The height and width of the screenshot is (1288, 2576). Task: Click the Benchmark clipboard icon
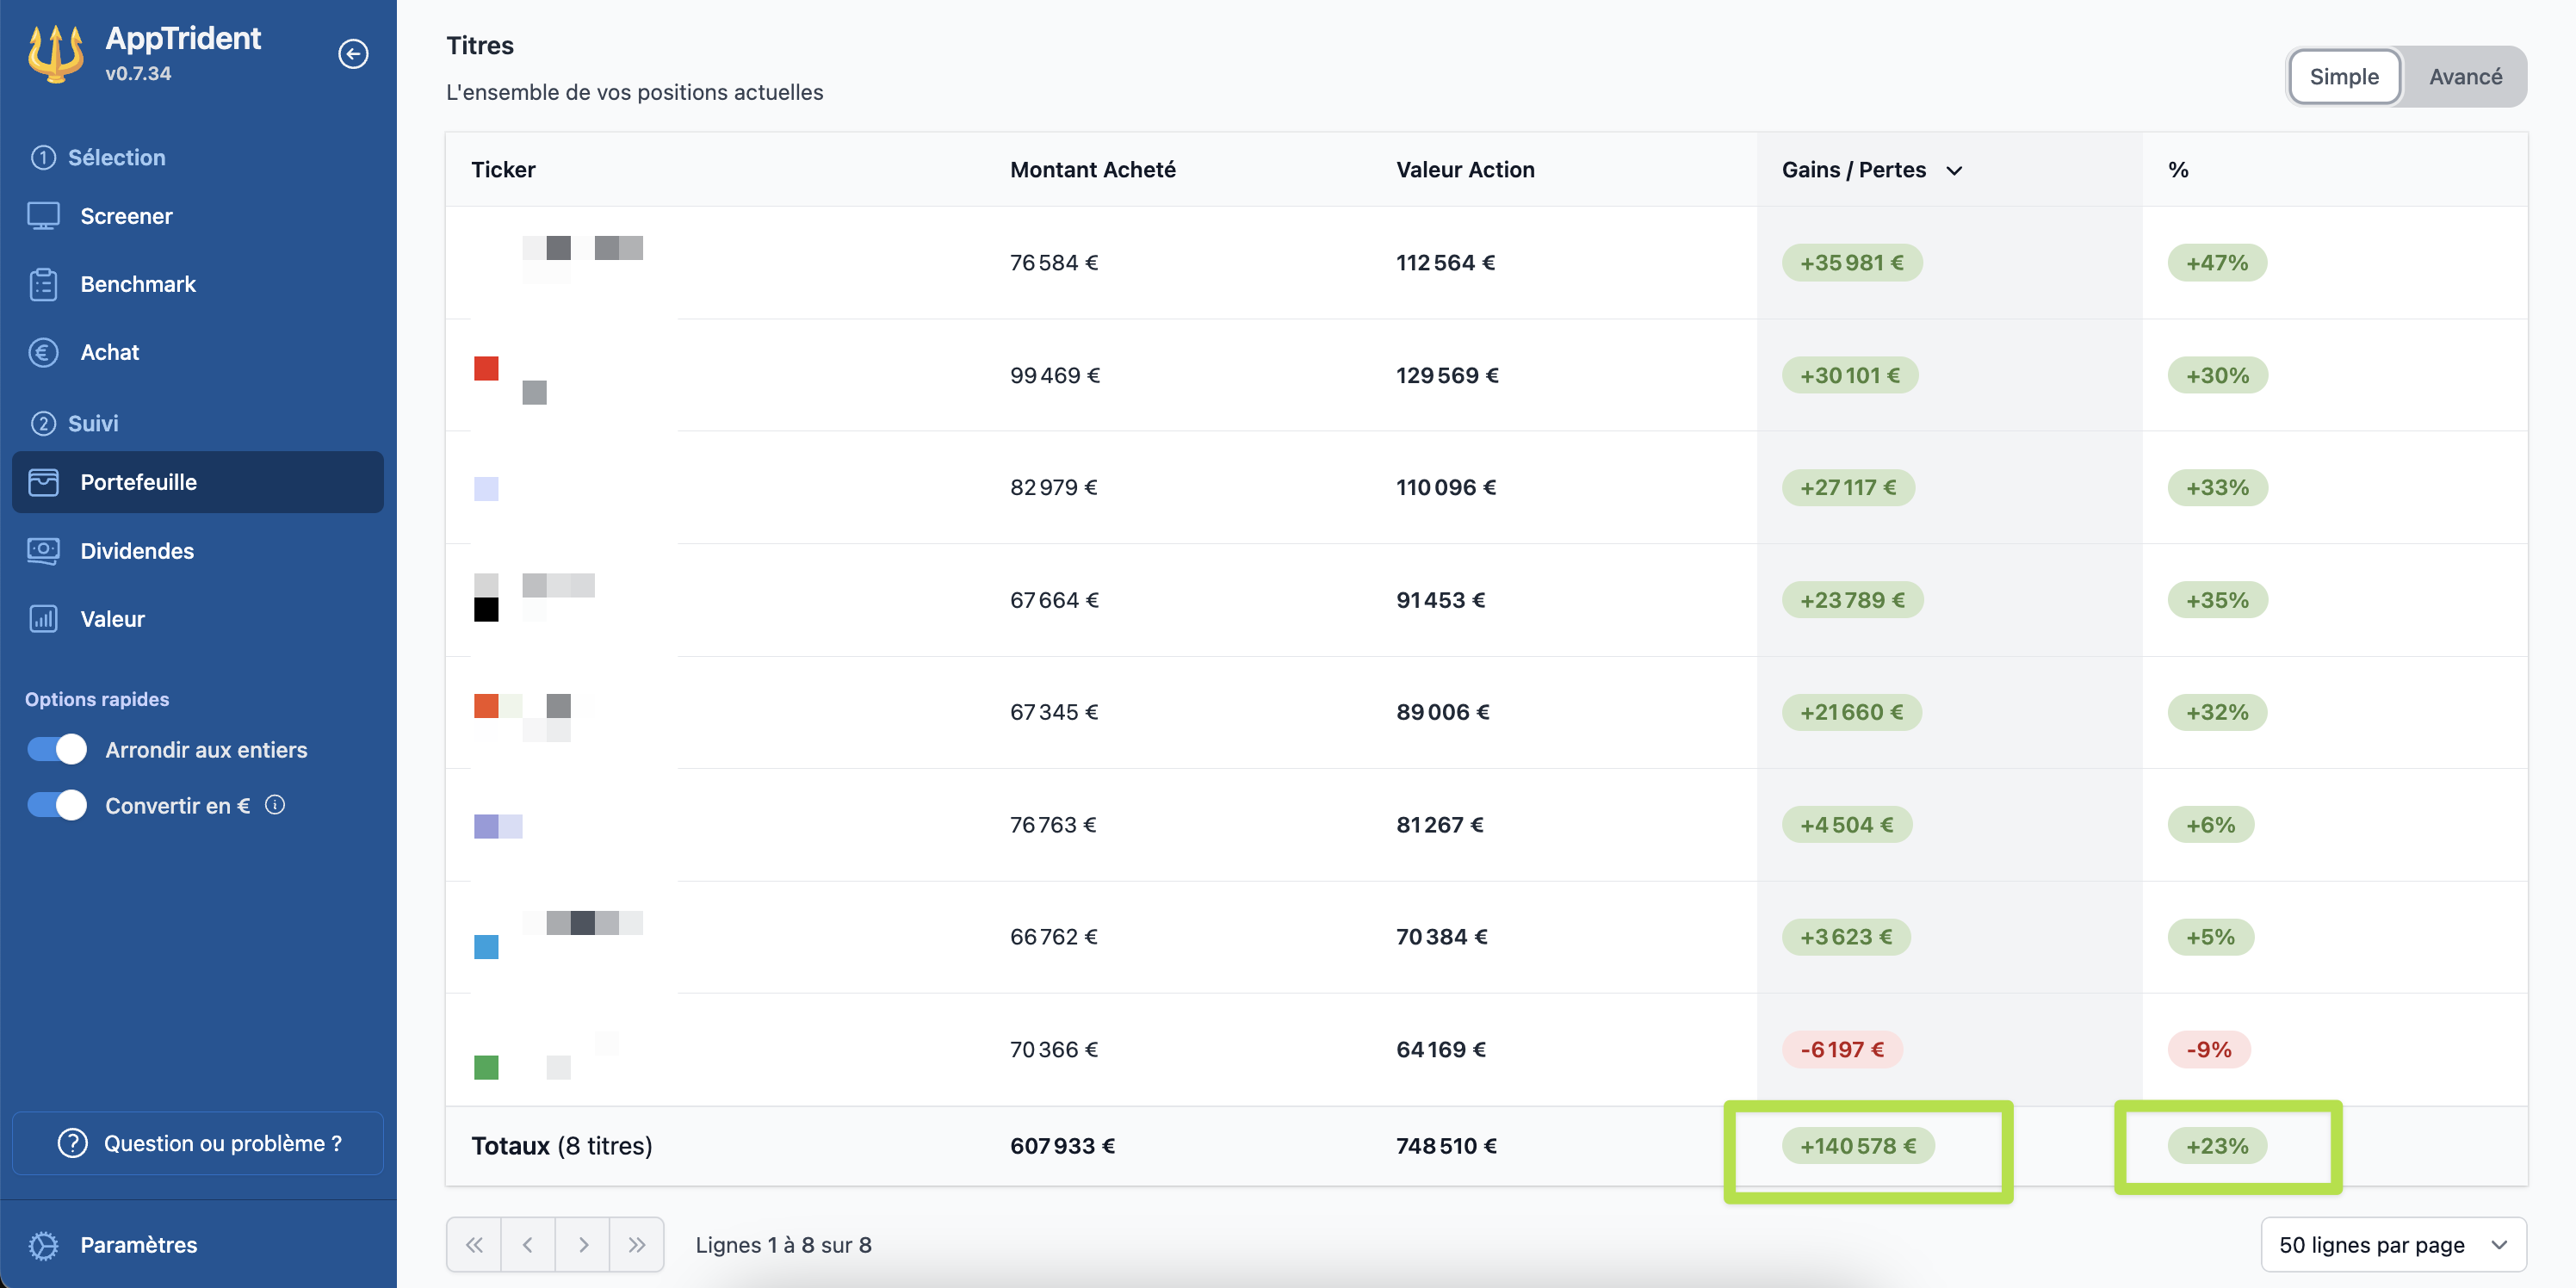coord(43,284)
